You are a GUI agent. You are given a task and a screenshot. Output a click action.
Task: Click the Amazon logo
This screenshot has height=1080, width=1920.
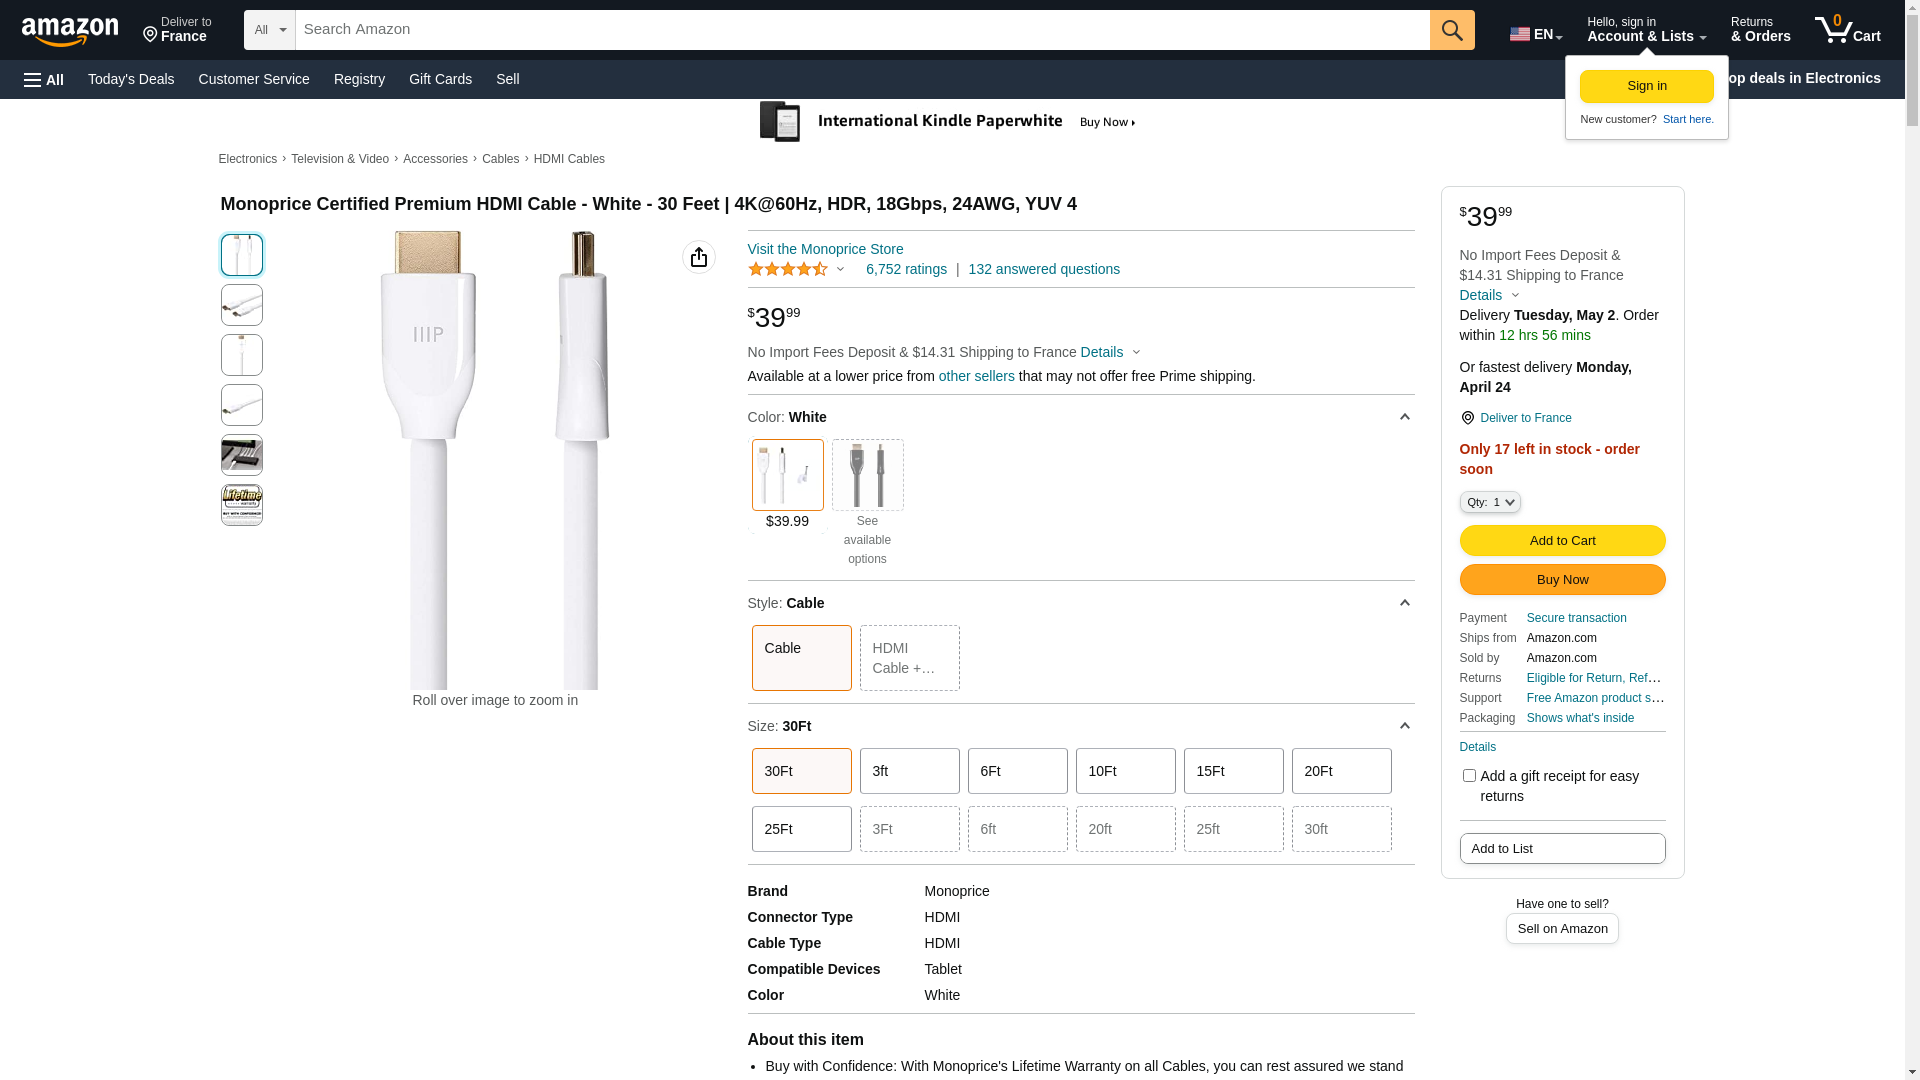[x=70, y=31]
